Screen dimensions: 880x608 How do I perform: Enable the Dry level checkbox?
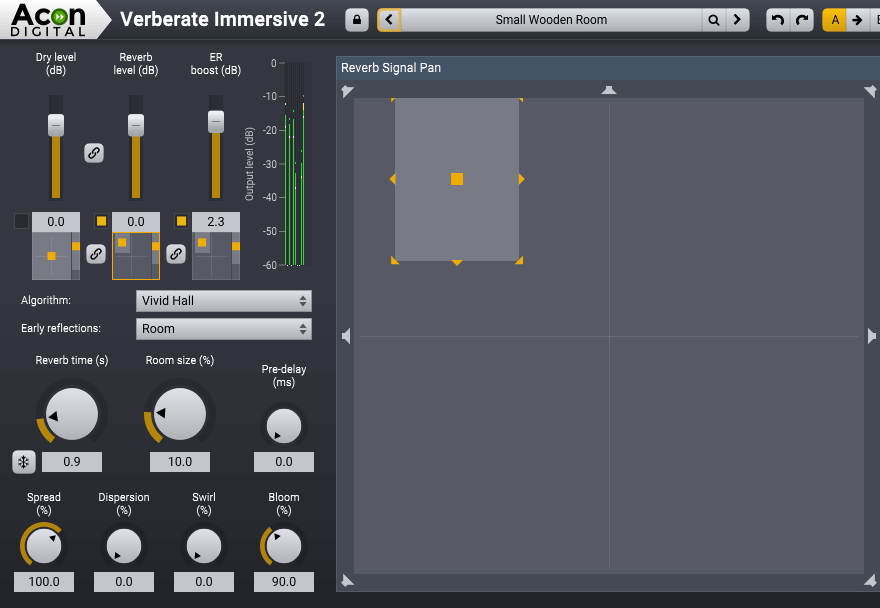click(21, 221)
